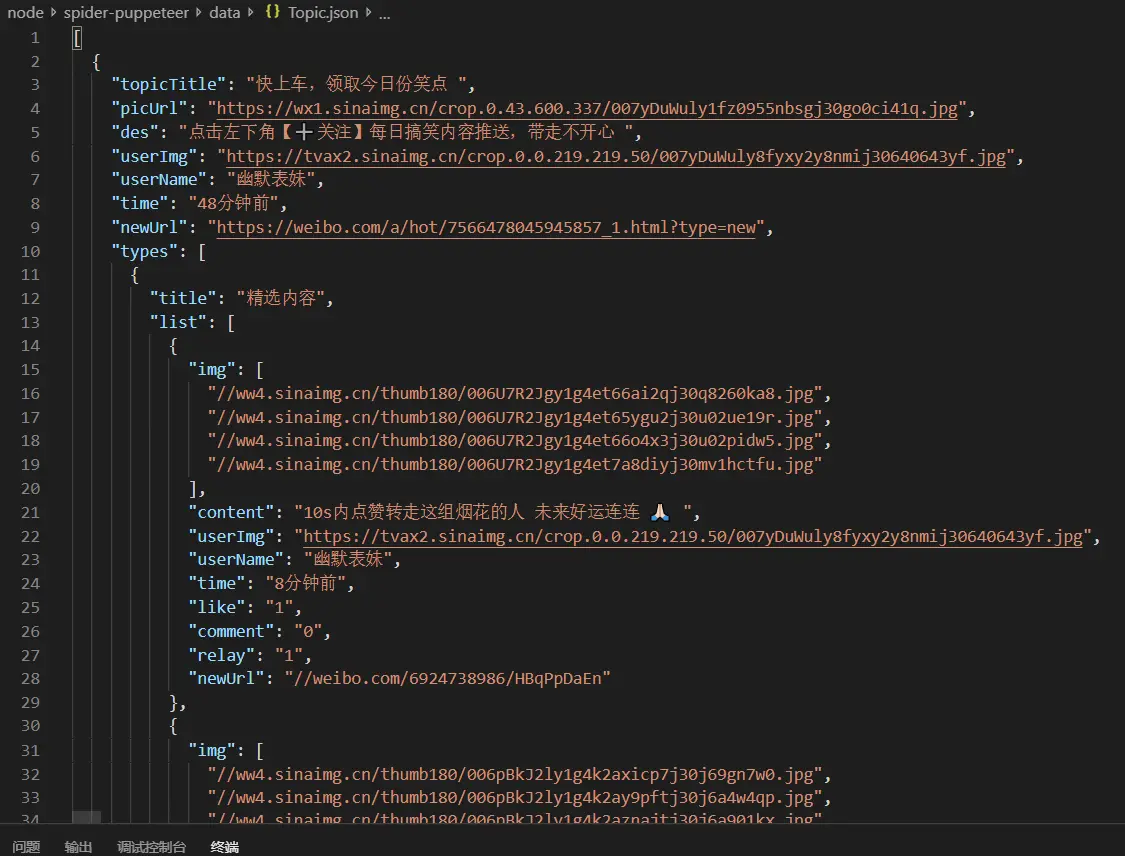Click the "types" key on line 10
The image size is (1125, 856).
tap(145, 251)
